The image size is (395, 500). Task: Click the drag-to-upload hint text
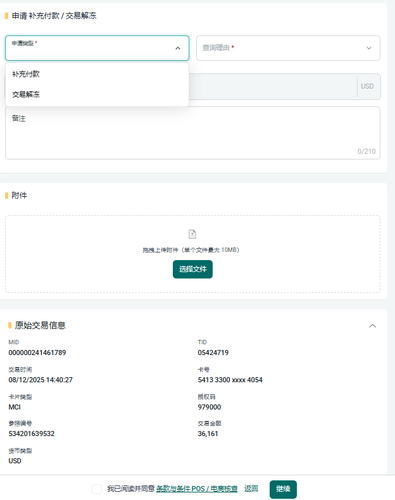coord(191,250)
